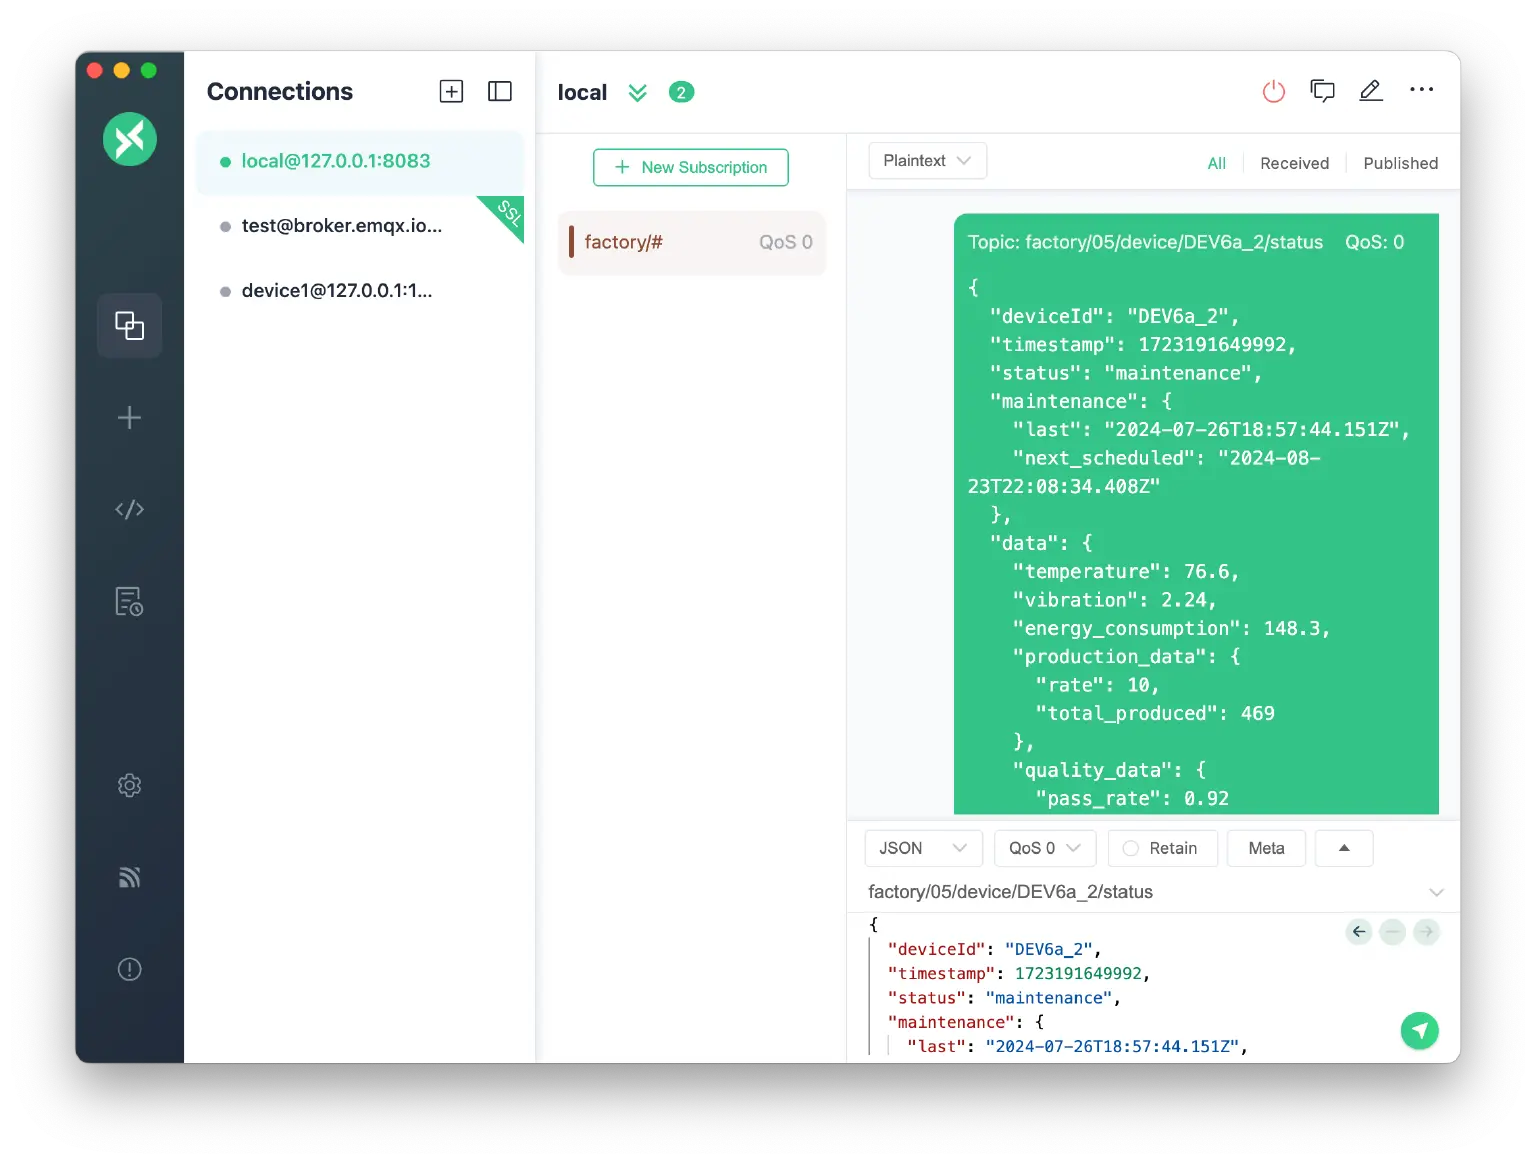
Task: Toggle the publish panel collapse arrow
Action: point(1343,848)
